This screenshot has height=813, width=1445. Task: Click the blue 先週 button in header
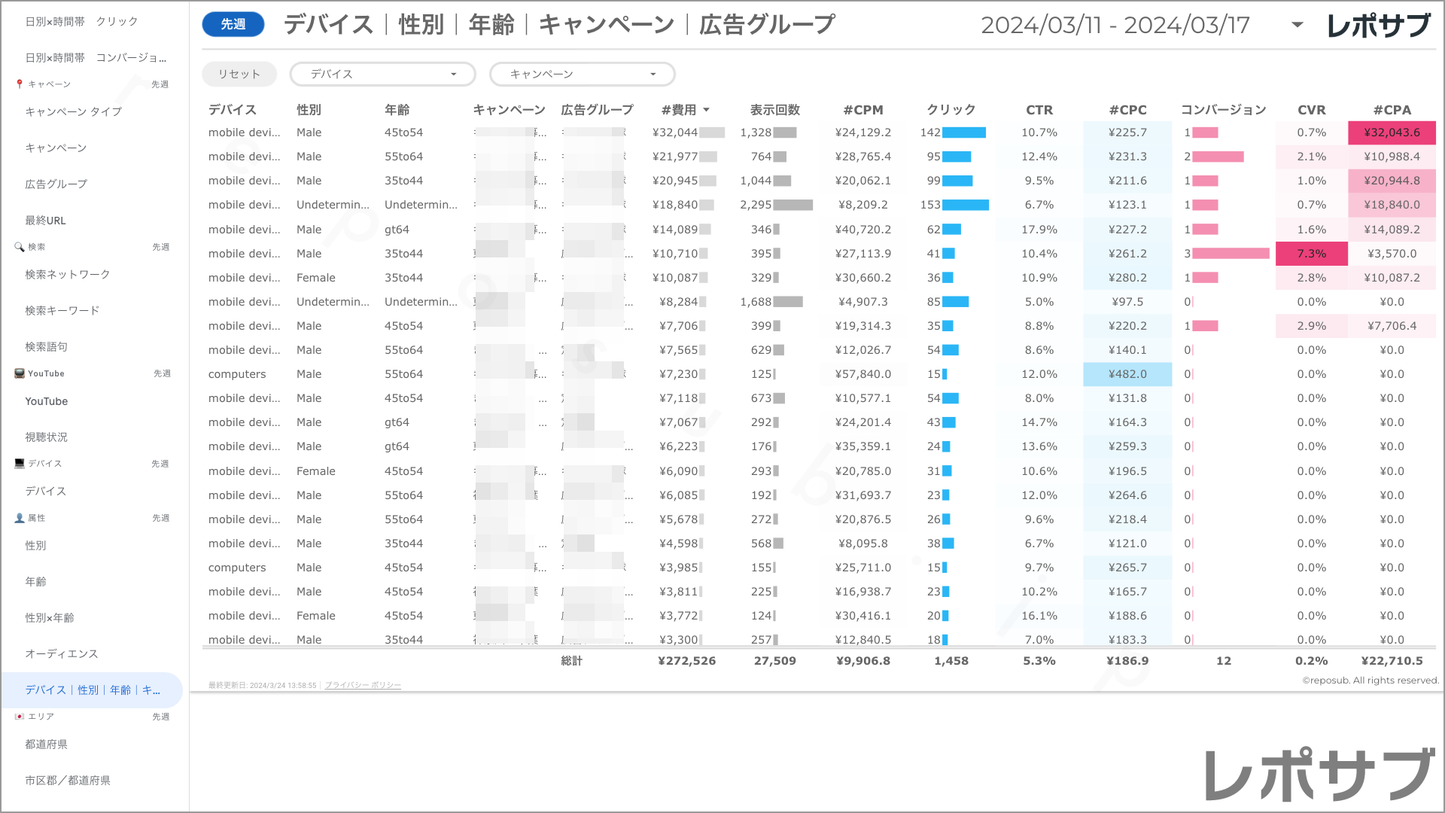pos(233,24)
